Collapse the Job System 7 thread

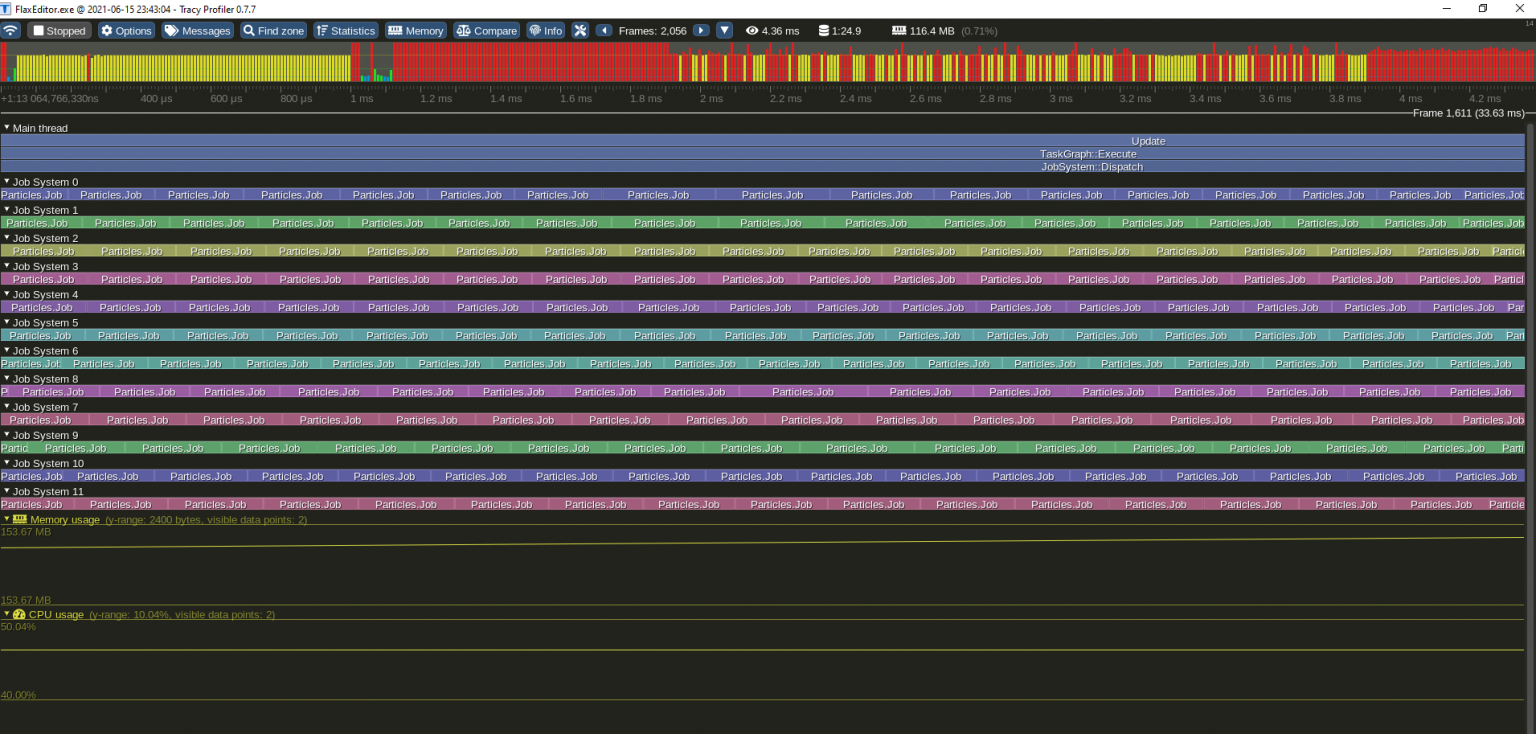[6, 407]
